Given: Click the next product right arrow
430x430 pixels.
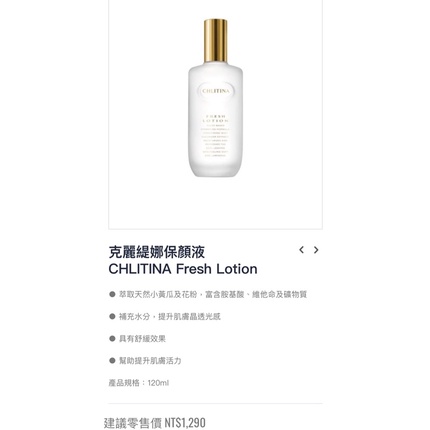Looking at the screenshot, I should click(x=316, y=250).
